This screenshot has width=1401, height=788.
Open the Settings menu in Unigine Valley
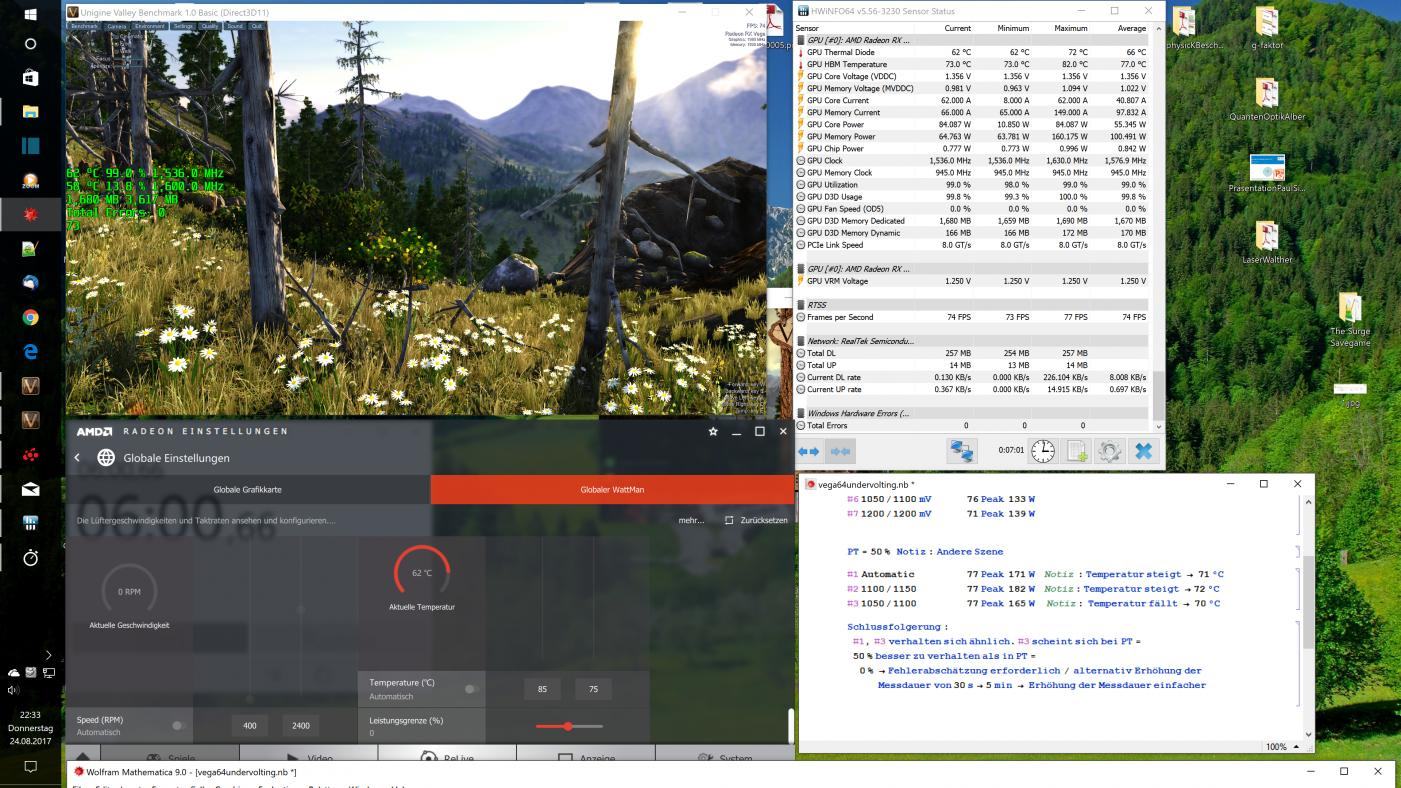click(x=183, y=26)
